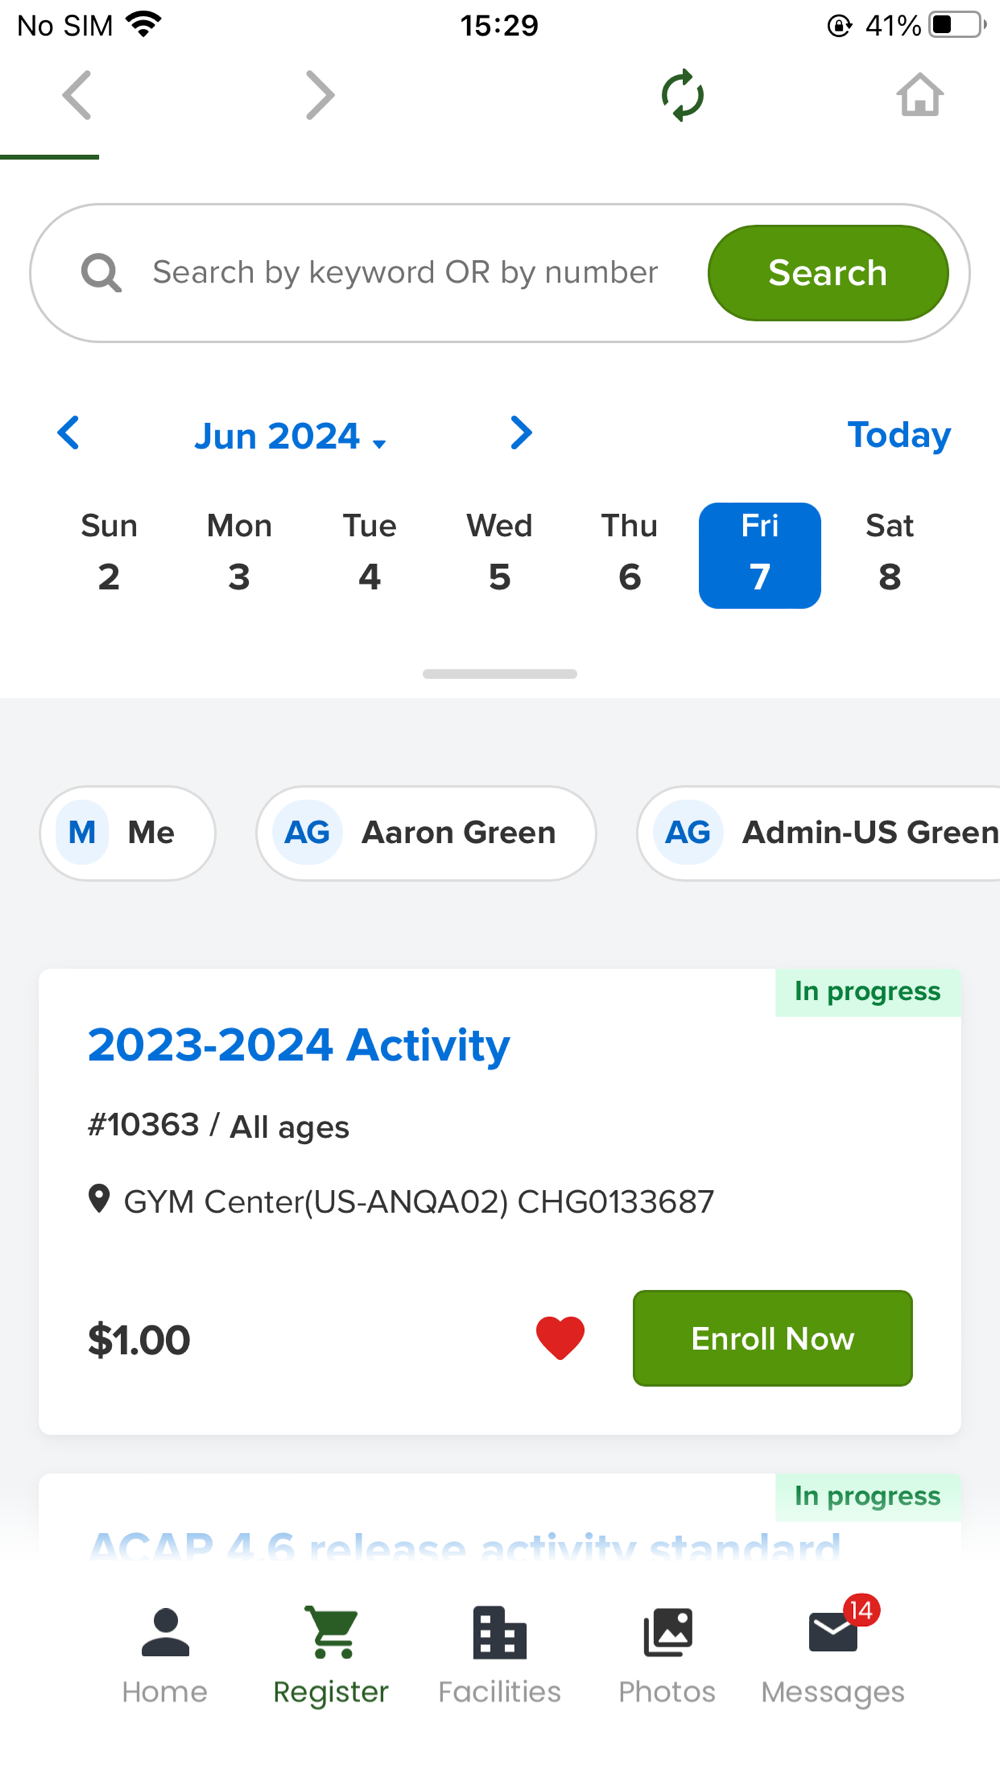The image size is (1000, 1778).
Task: Toggle the Aaron Green filter chip
Action: click(x=426, y=833)
